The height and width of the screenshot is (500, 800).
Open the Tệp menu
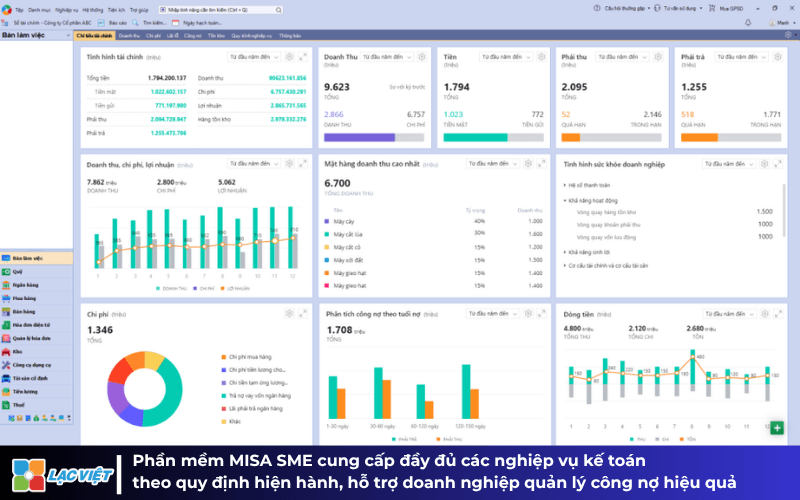point(19,10)
